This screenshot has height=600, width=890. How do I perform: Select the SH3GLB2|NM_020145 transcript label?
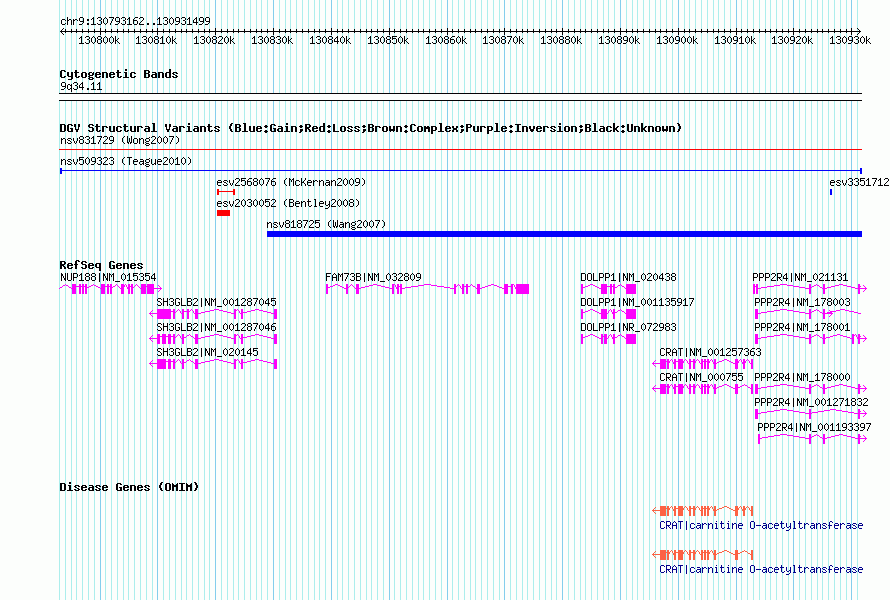coord(207,352)
